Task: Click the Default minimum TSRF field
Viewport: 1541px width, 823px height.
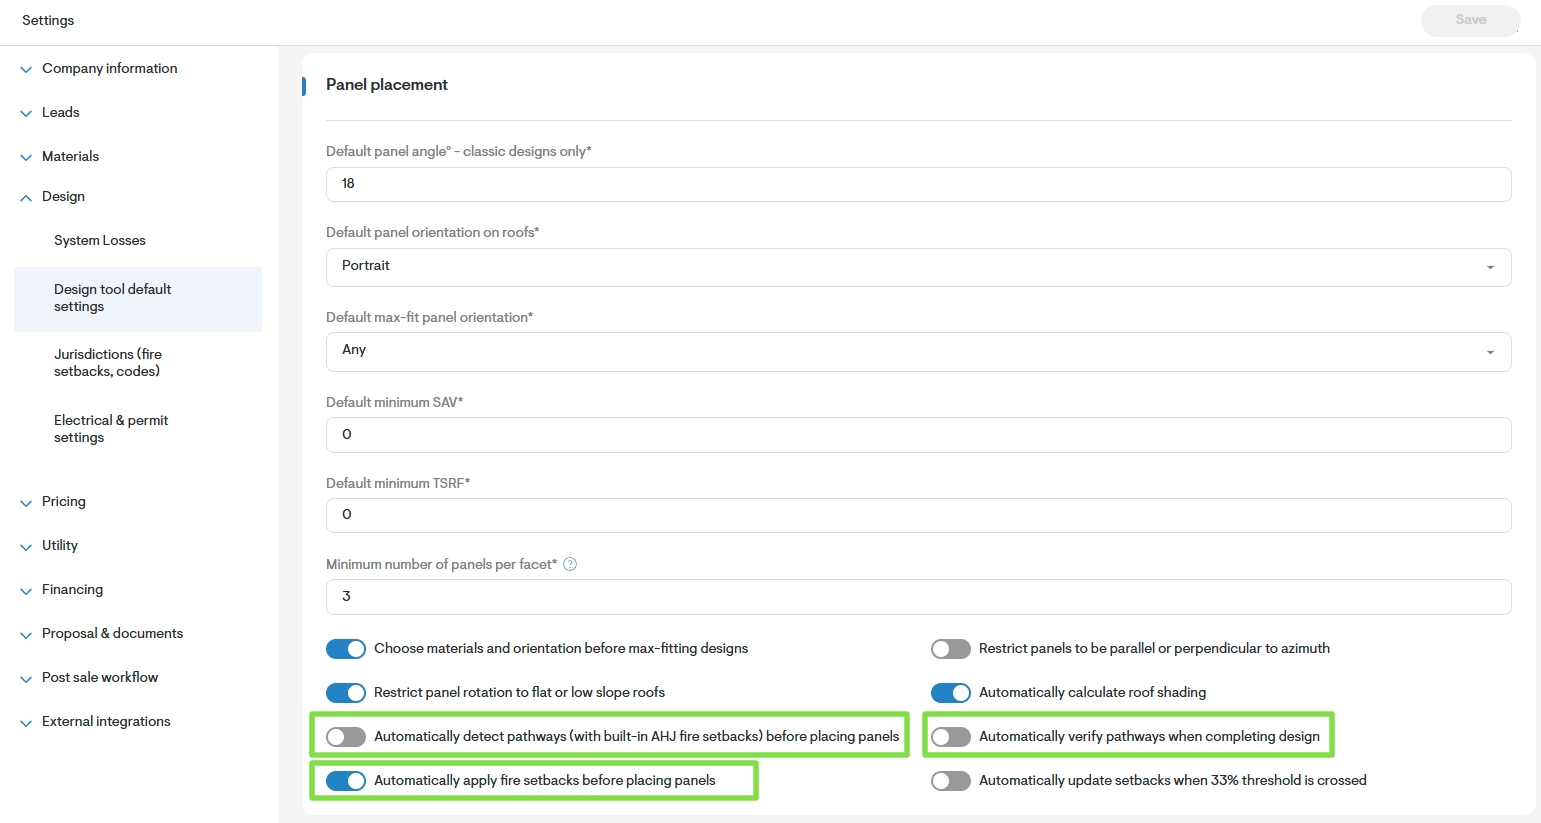Action: pos(918,515)
